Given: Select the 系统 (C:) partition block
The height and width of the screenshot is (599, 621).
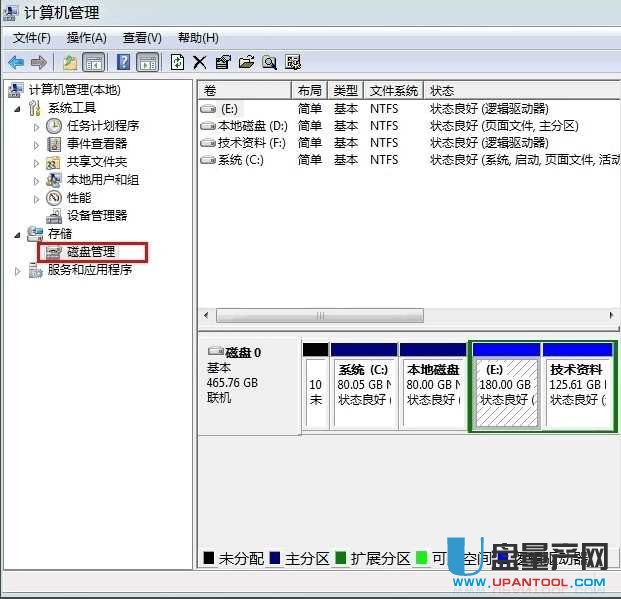Looking at the screenshot, I should coord(364,385).
